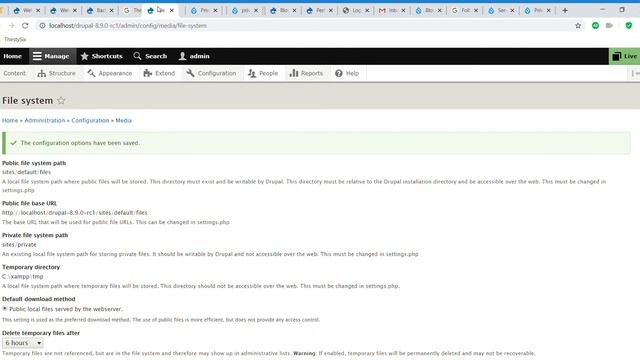Click the 'Temporary directory' label
The width and height of the screenshot is (640, 360).
(x=31, y=267)
